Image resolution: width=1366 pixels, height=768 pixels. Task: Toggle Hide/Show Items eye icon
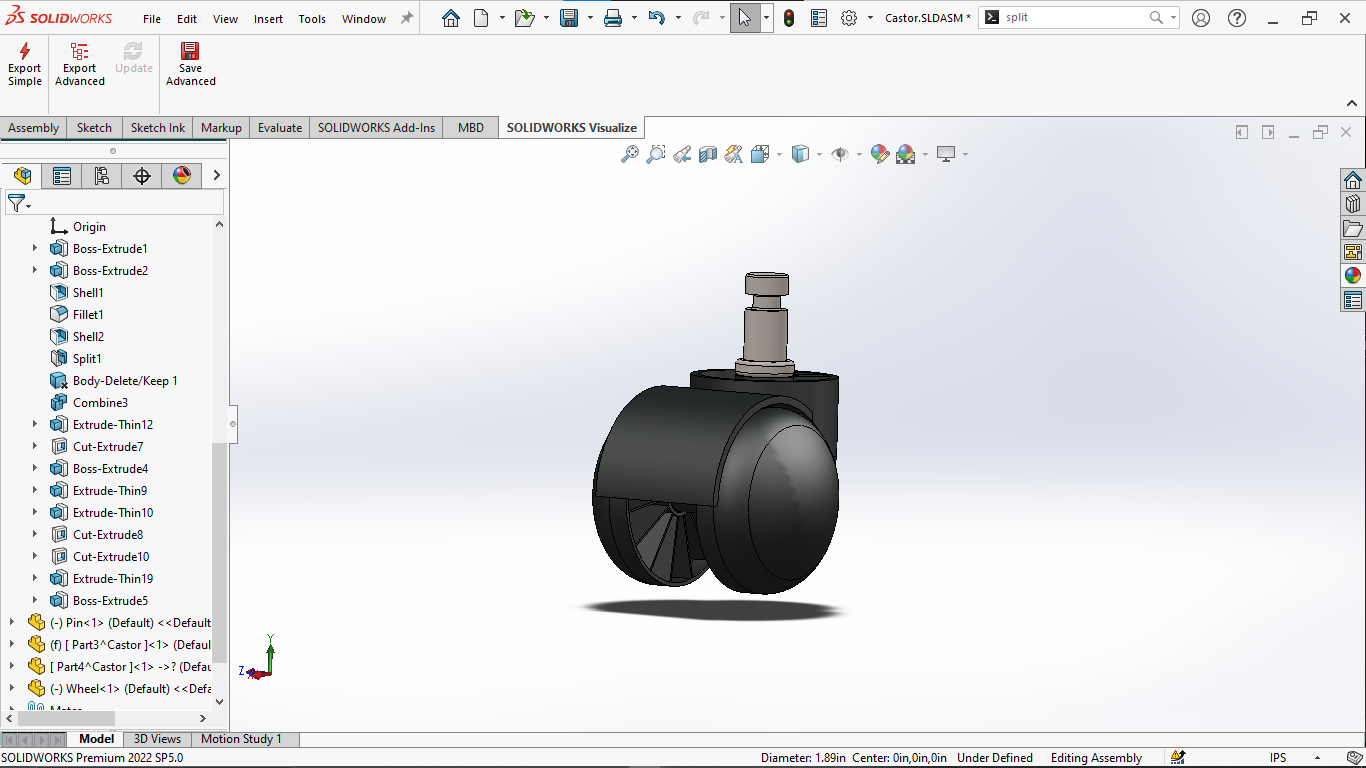click(839, 154)
